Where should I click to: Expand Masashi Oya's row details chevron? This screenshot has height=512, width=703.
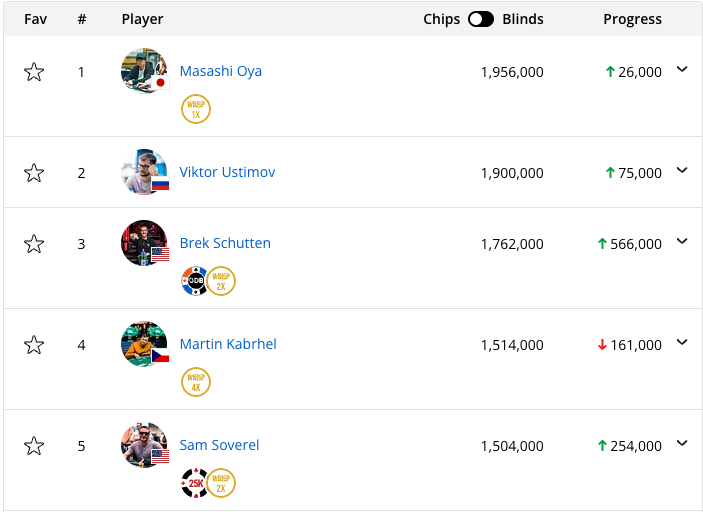682,69
